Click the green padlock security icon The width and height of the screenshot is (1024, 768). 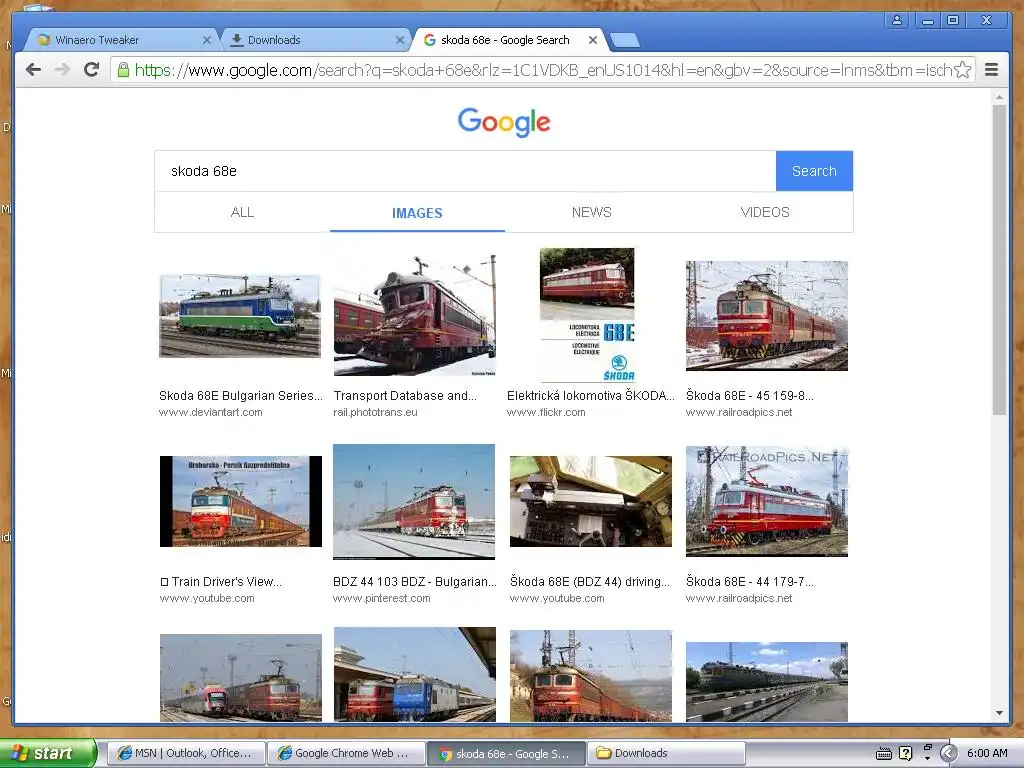tap(123, 70)
